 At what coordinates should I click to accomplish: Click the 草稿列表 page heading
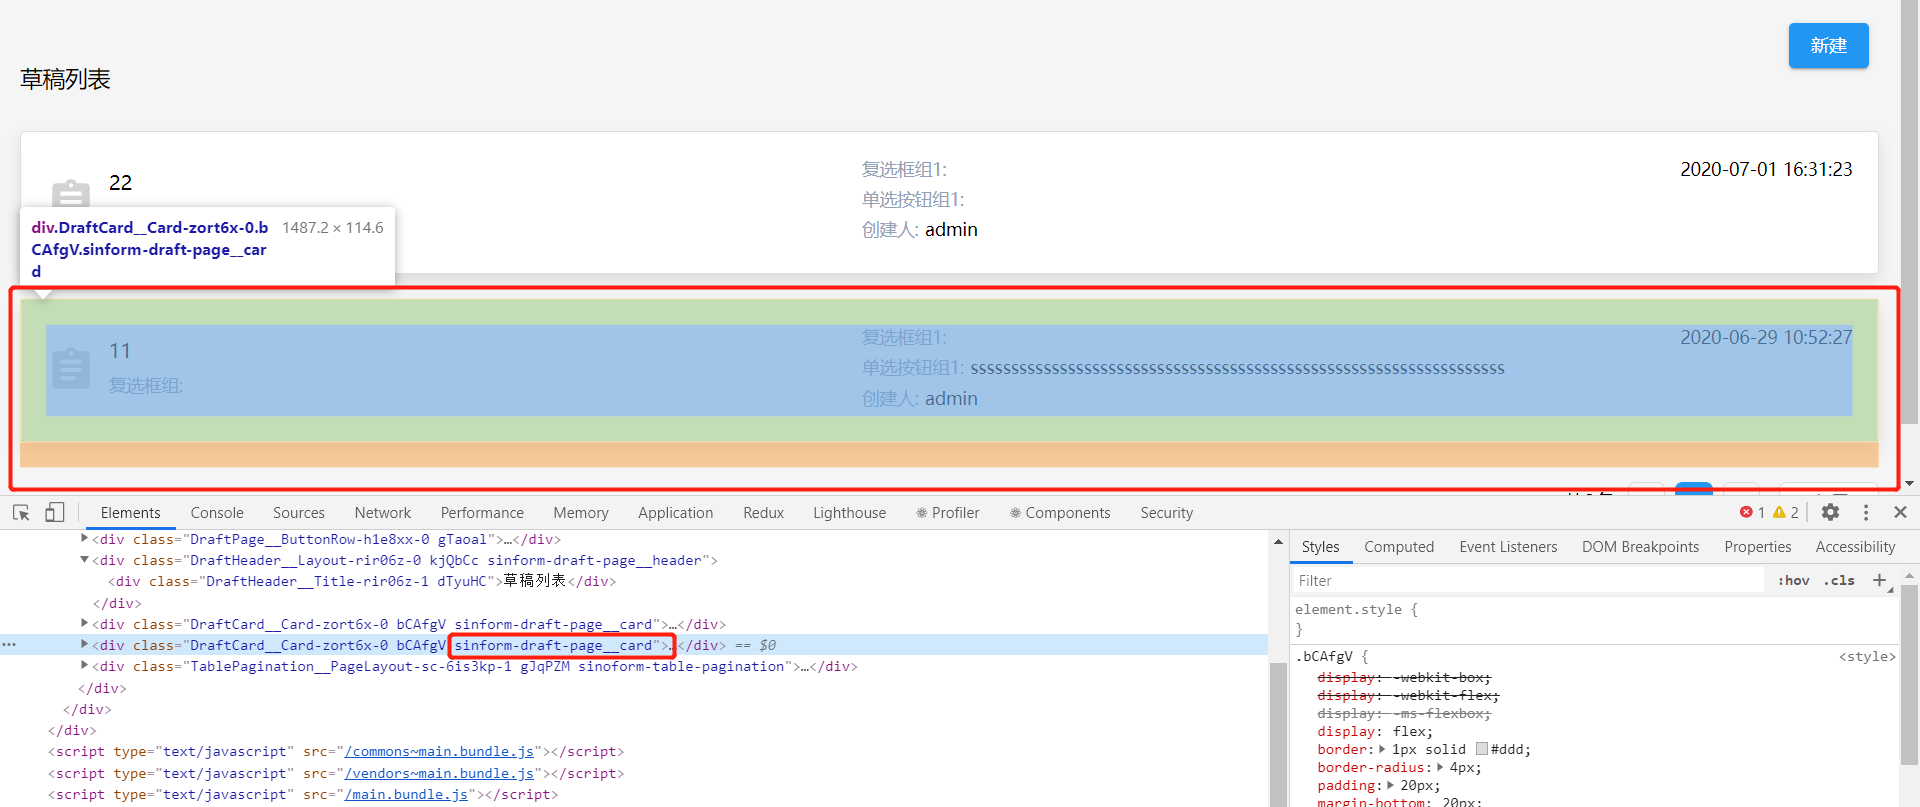coord(65,79)
